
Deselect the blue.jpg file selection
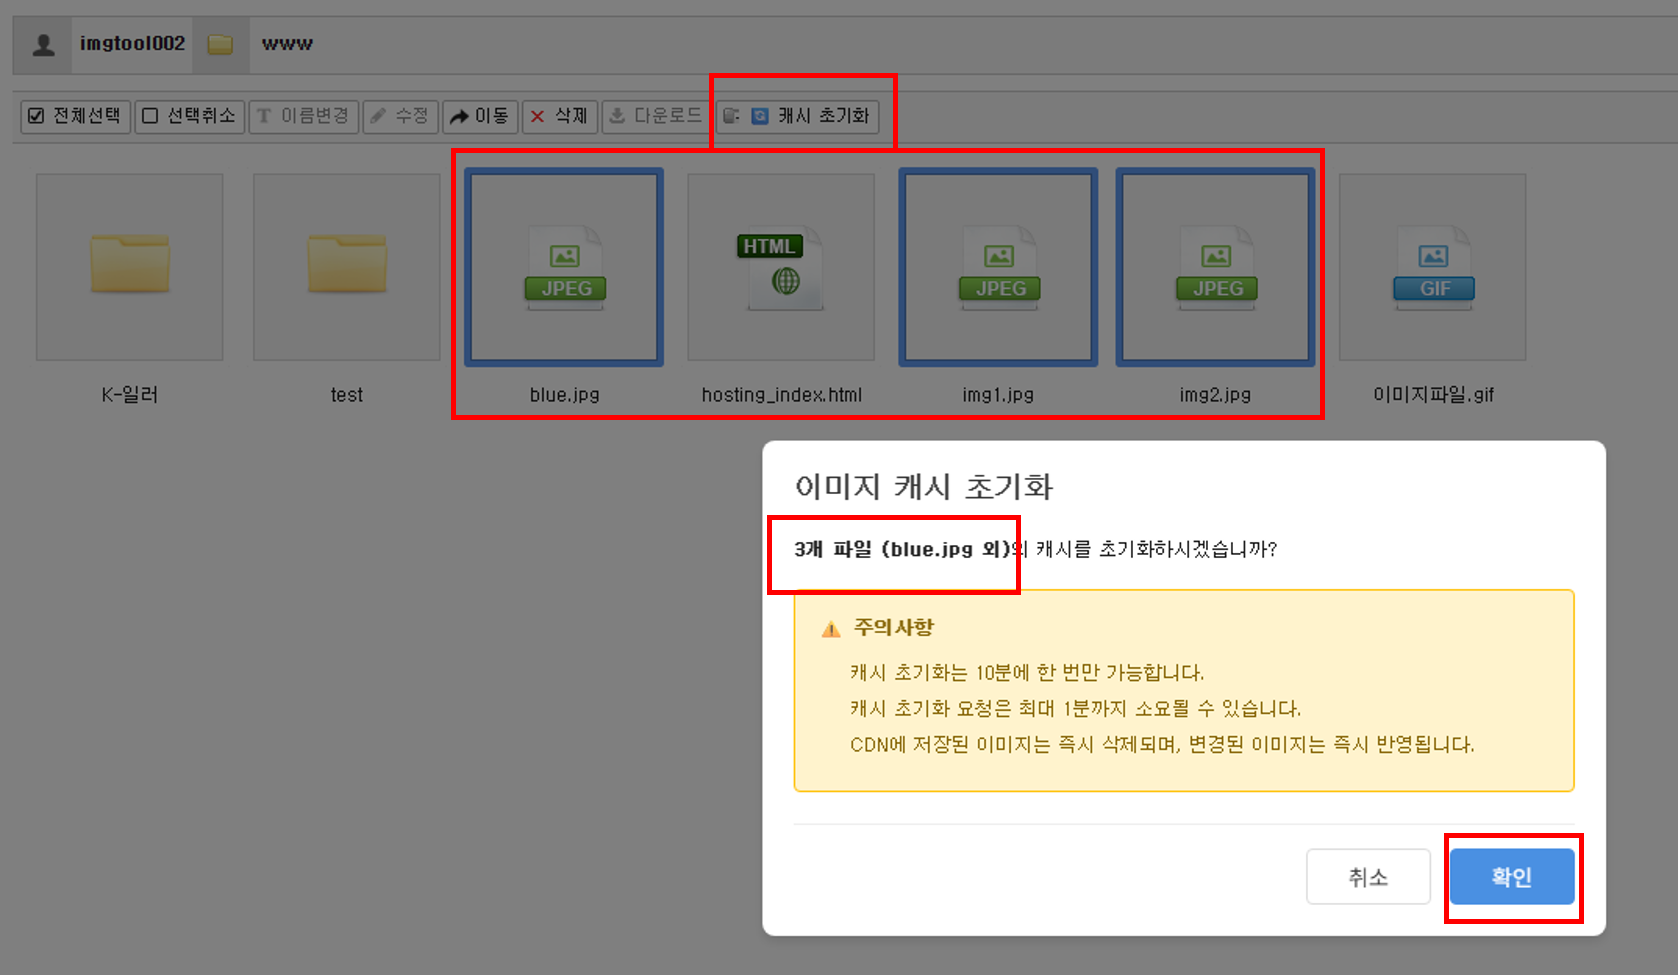[563, 267]
